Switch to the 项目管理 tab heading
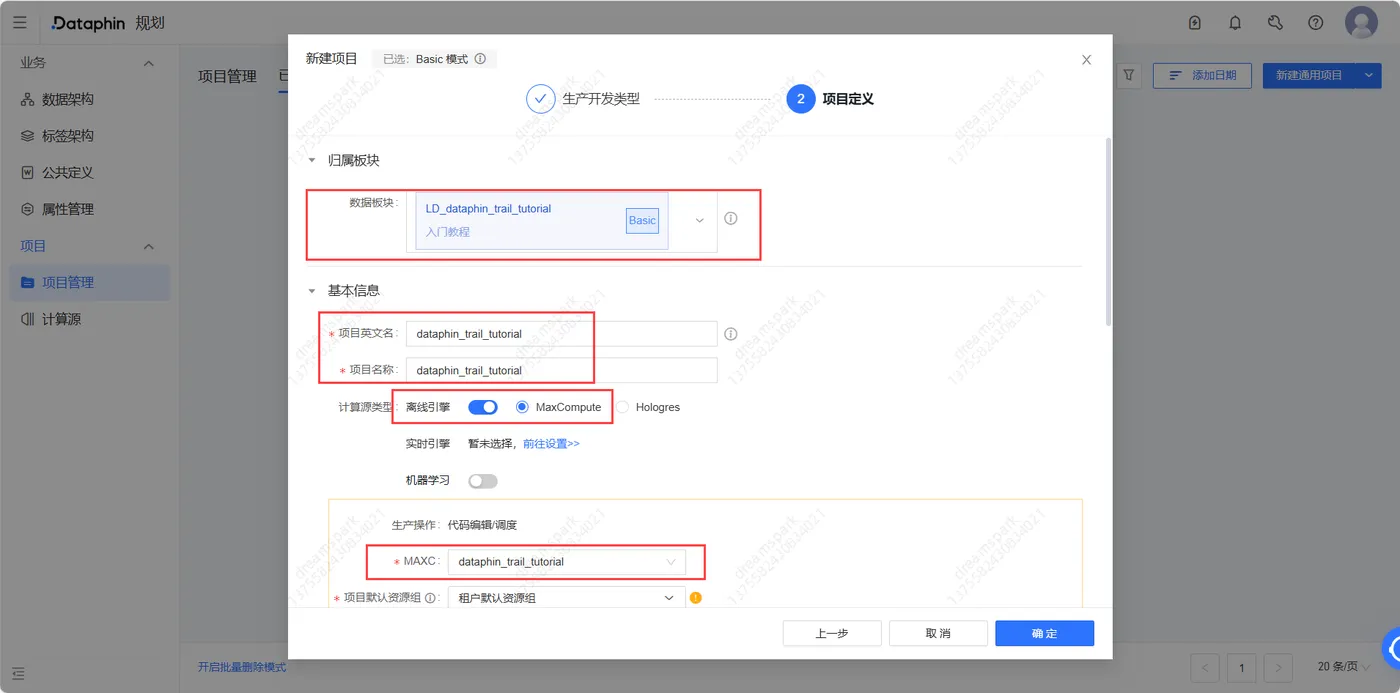Screen dimensions: 1400x693 (x=227, y=76)
